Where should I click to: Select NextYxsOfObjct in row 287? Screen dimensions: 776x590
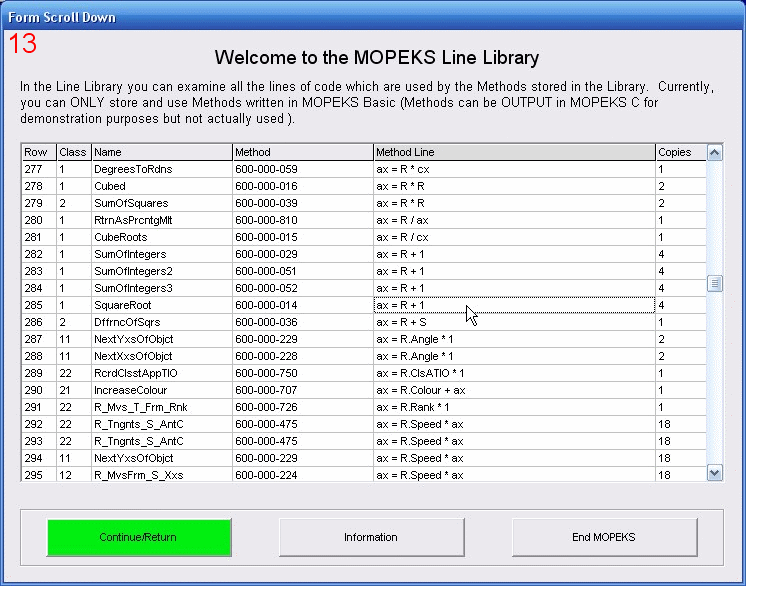pos(162,339)
